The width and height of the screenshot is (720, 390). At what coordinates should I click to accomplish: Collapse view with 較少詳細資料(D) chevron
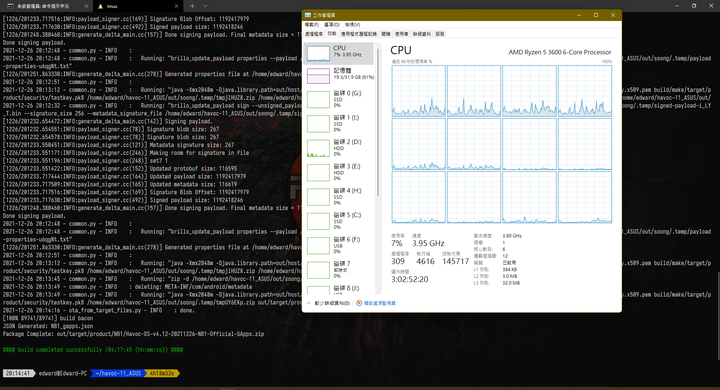click(328, 303)
